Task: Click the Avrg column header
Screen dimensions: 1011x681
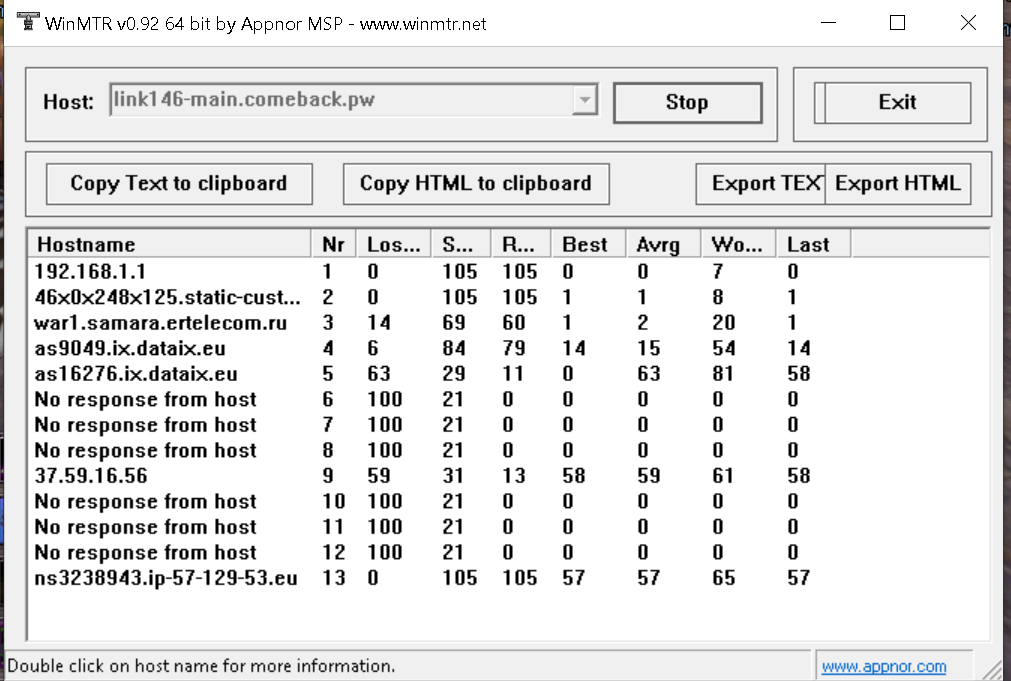Action: tap(663, 245)
